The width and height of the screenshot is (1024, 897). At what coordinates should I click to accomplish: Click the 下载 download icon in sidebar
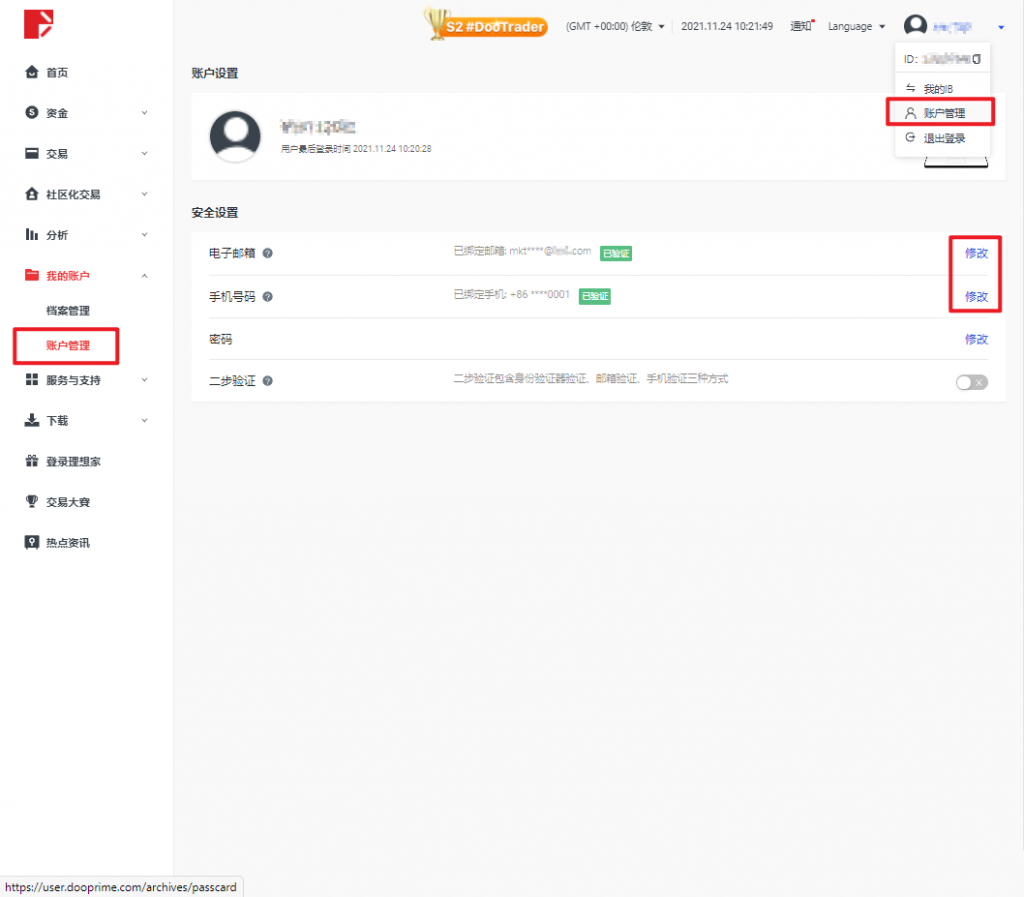pos(31,420)
